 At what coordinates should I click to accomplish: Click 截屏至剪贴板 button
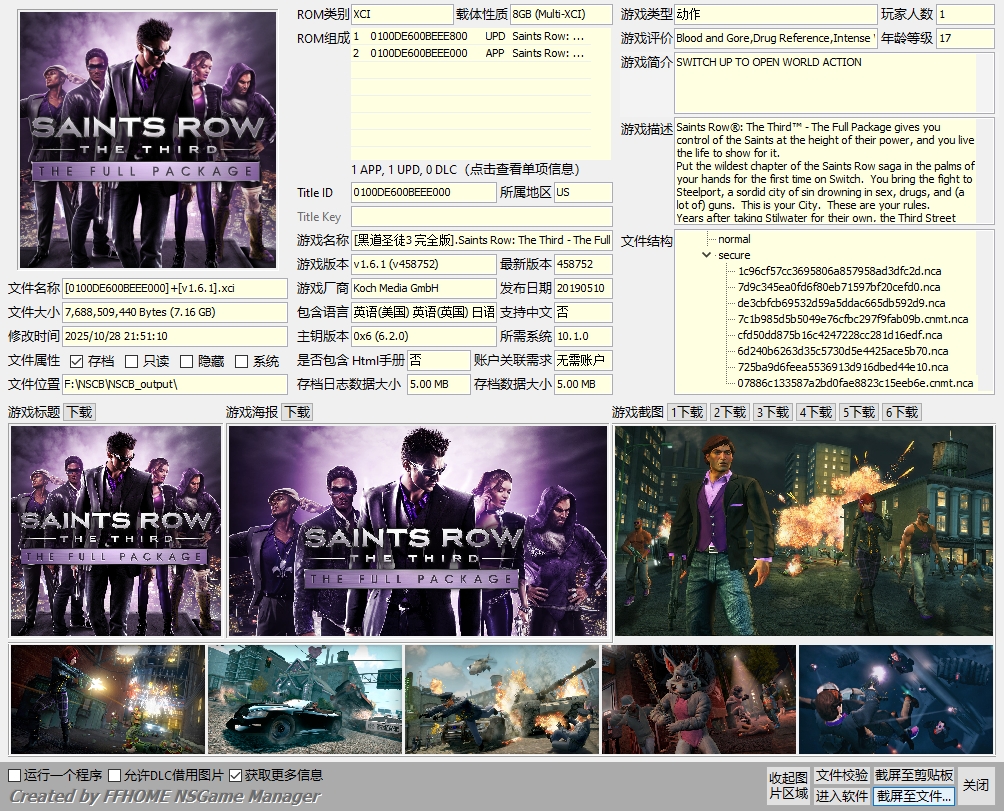point(914,775)
